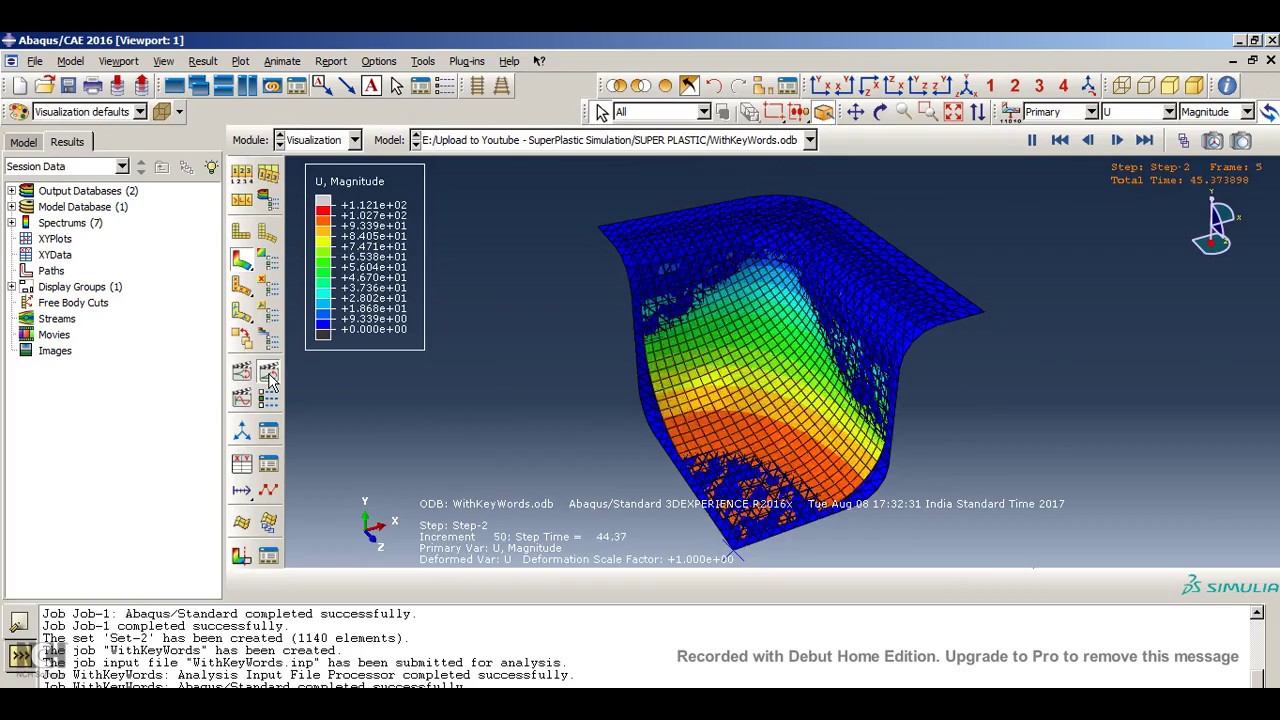Viewport: 1280px width, 720px height.
Task: Select the Rotate View tool
Action: [x=880, y=112]
